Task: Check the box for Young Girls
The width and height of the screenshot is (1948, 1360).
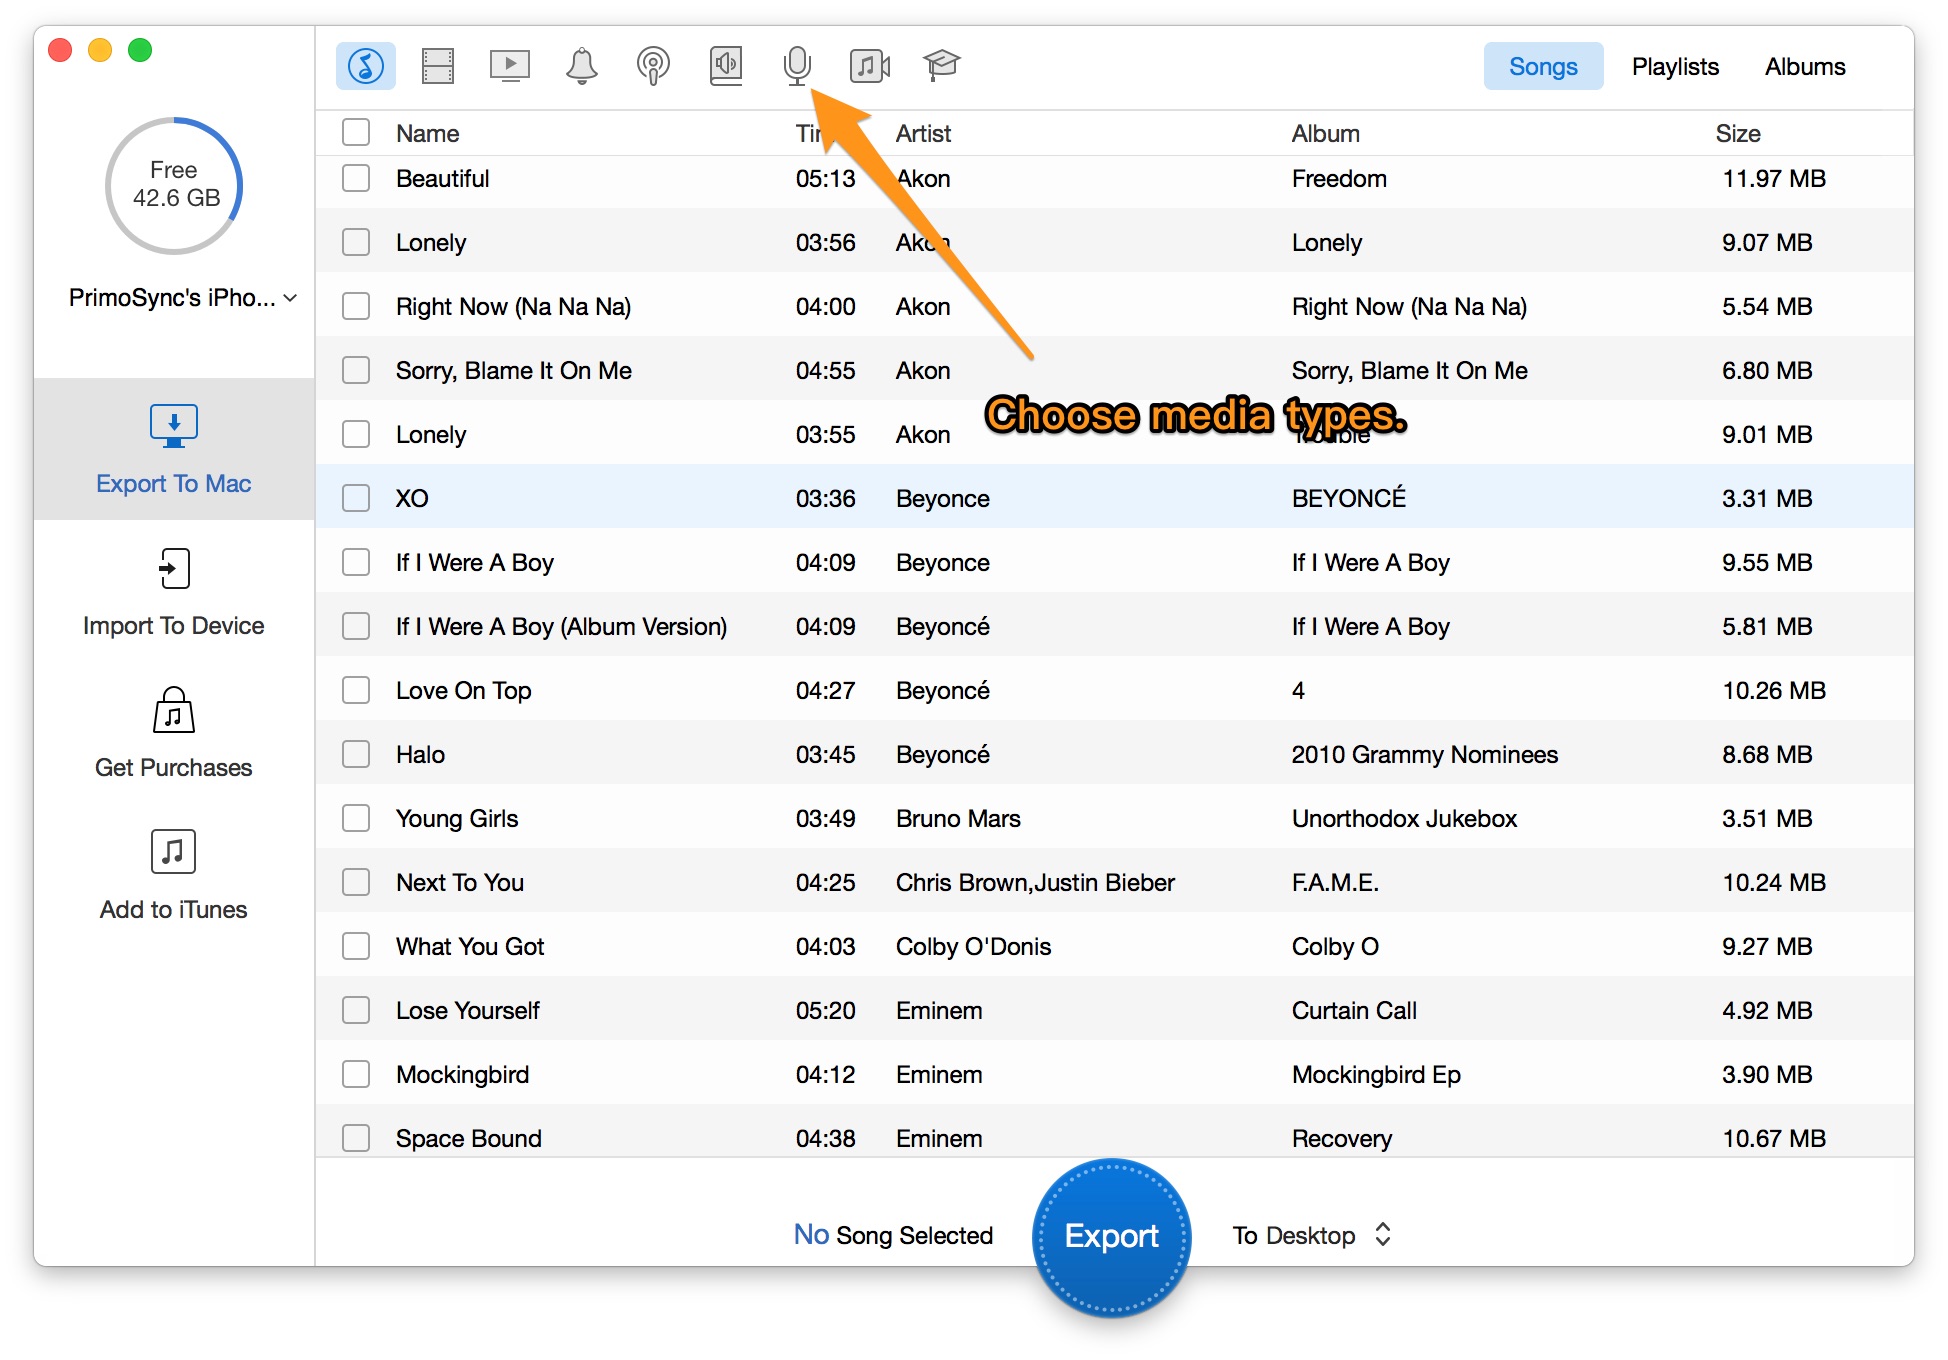Action: tap(356, 818)
